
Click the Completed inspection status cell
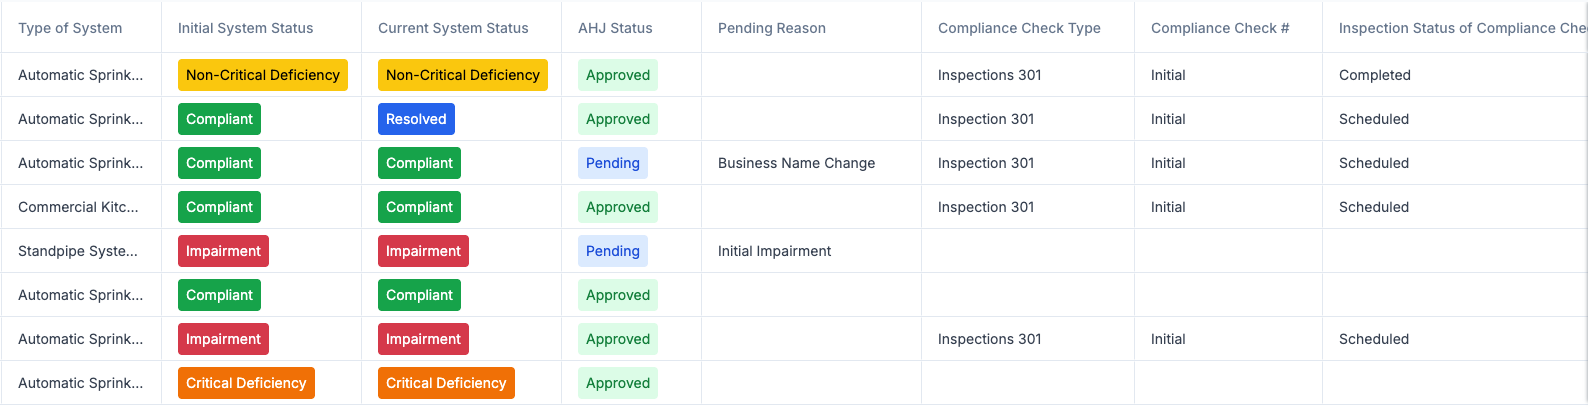pyautogui.click(x=1375, y=75)
